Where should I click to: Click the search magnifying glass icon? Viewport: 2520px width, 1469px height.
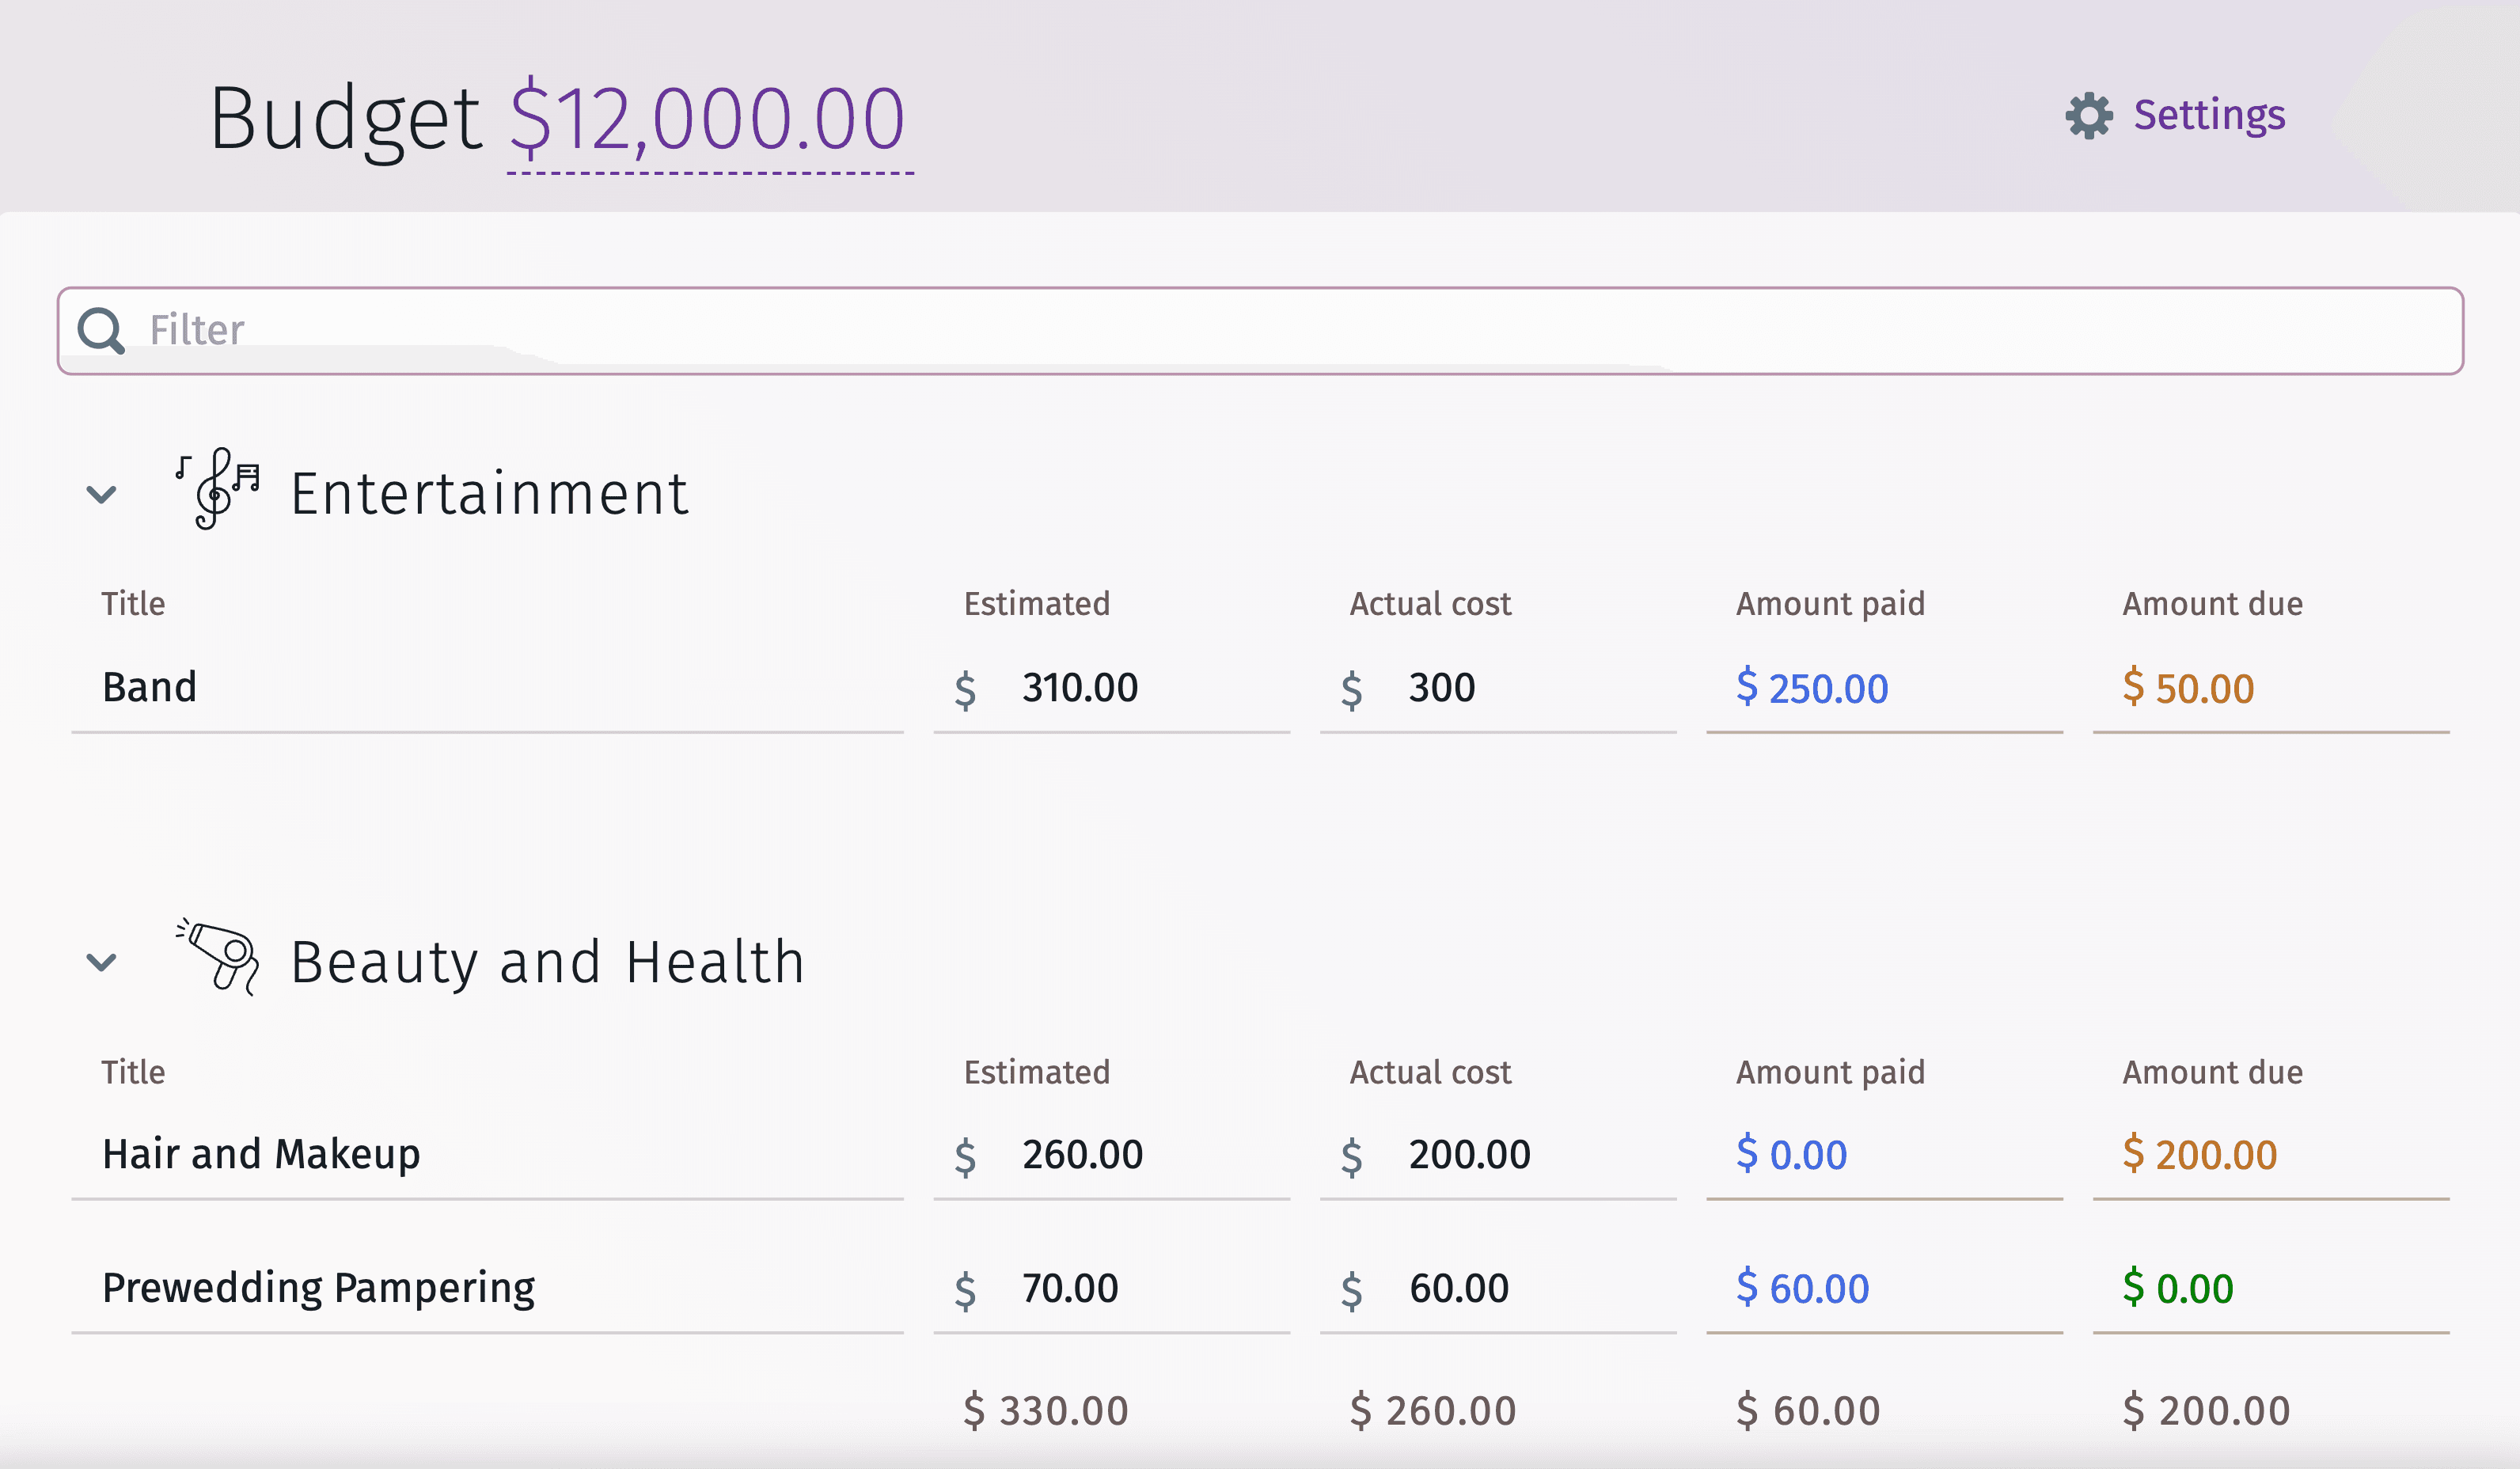[100, 332]
